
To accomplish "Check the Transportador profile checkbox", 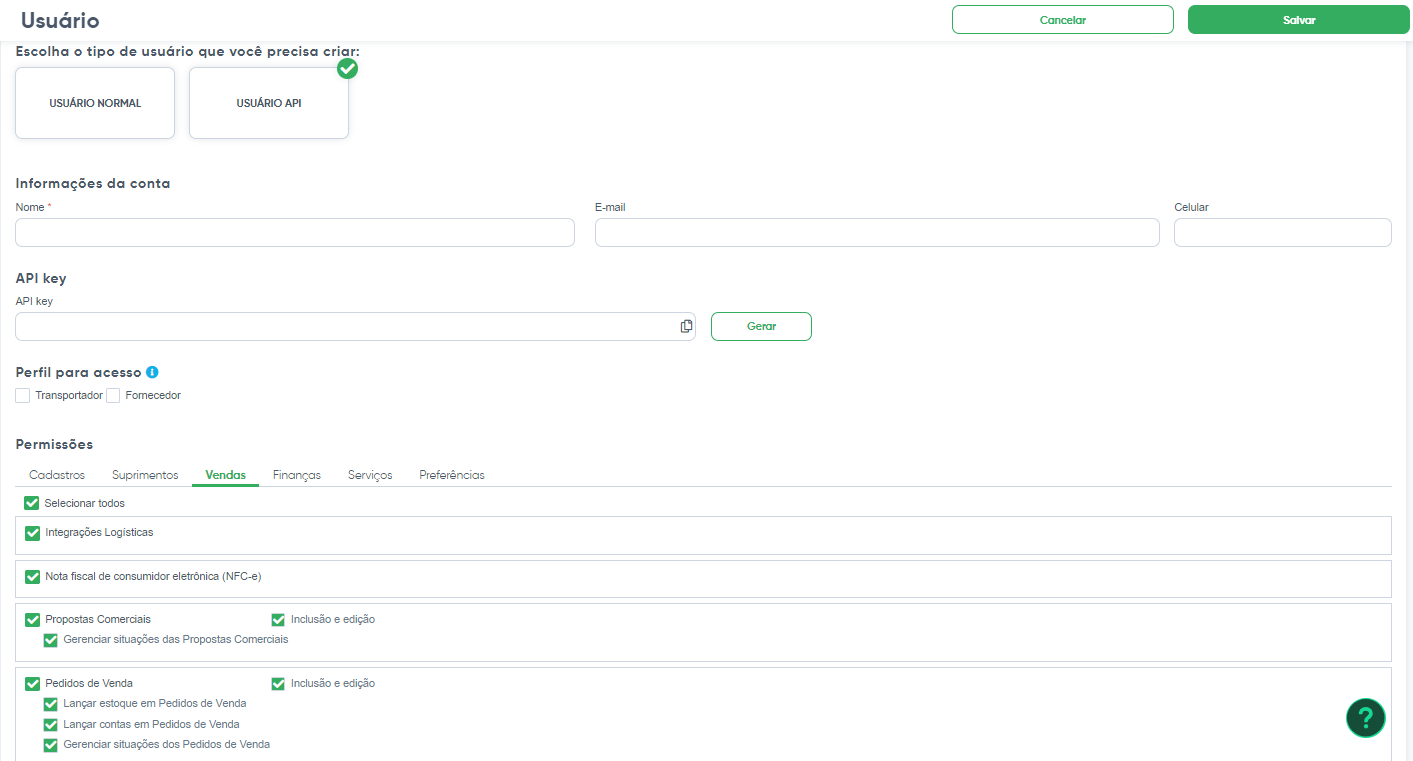I will [x=23, y=395].
